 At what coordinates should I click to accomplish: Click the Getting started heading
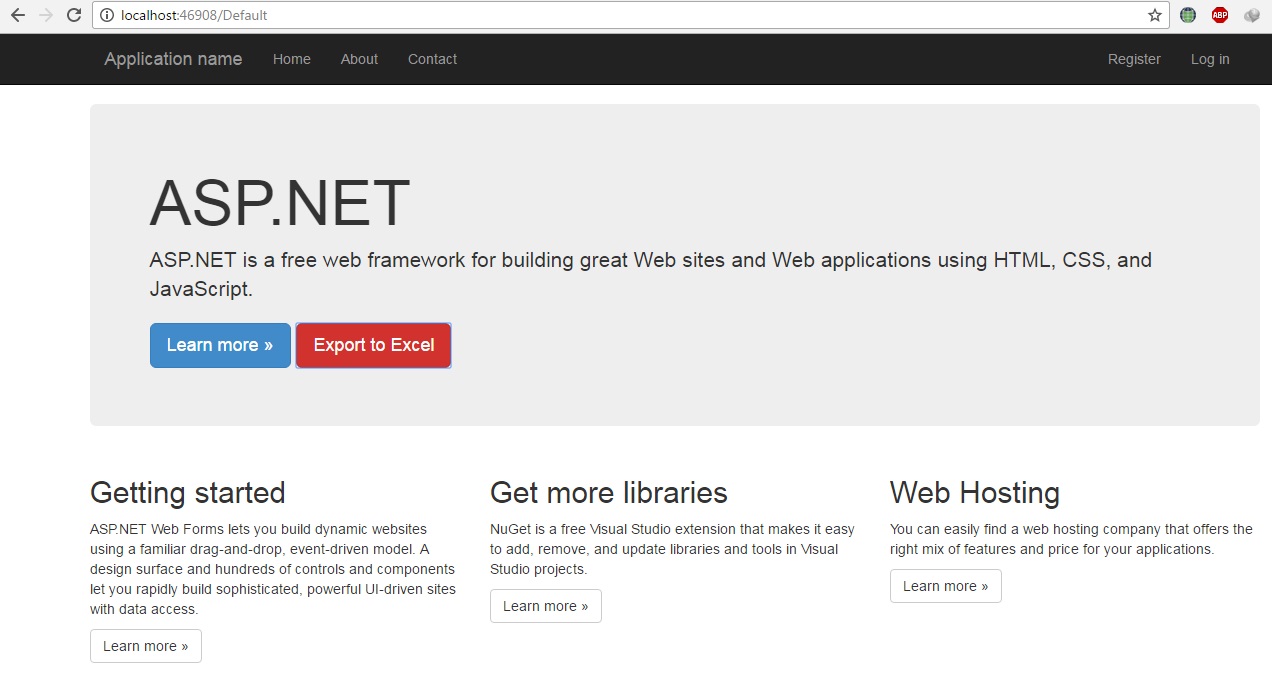coord(188,493)
